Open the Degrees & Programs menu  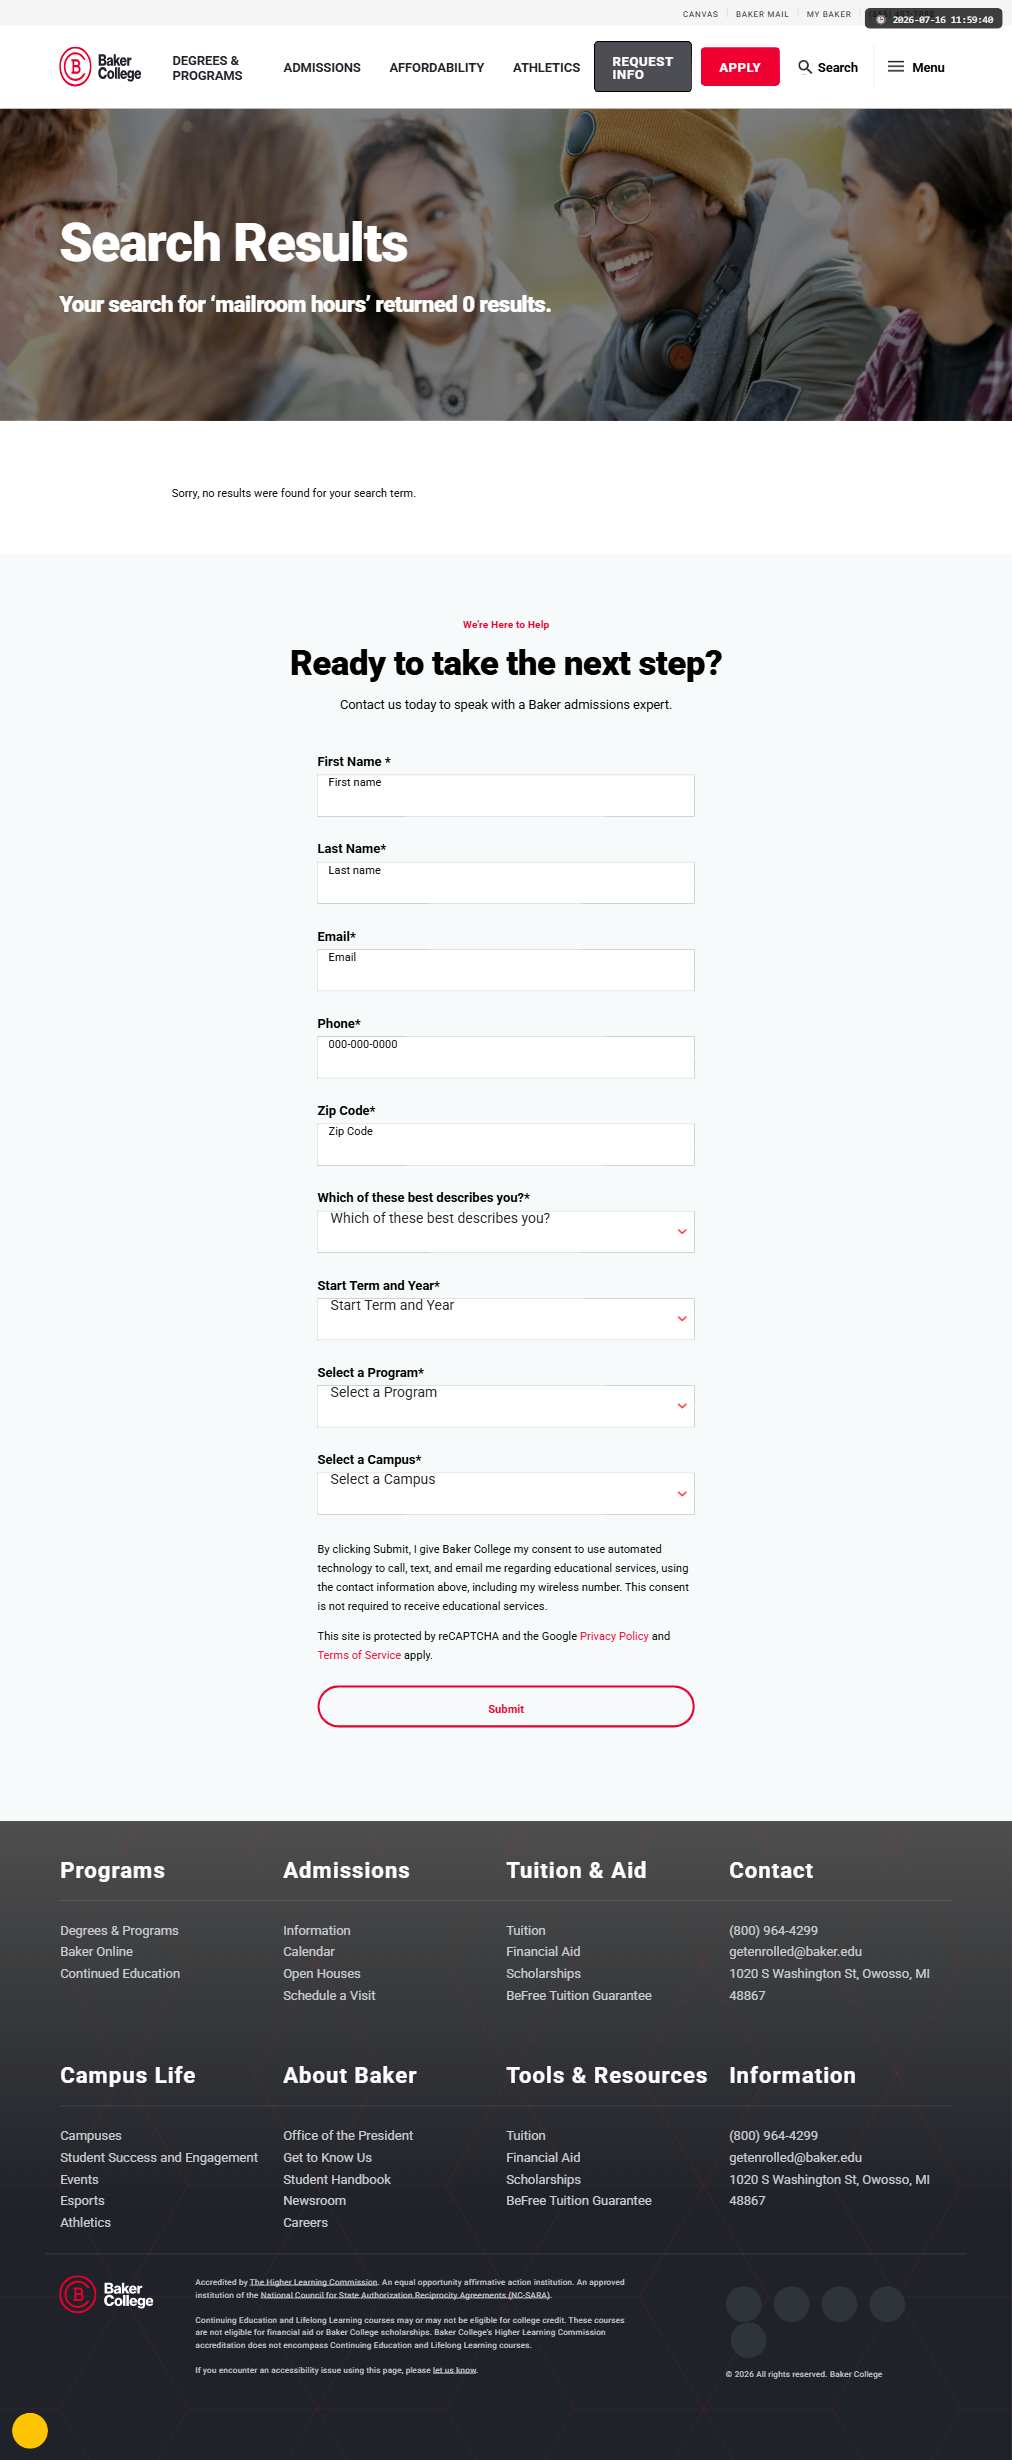point(207,68)
